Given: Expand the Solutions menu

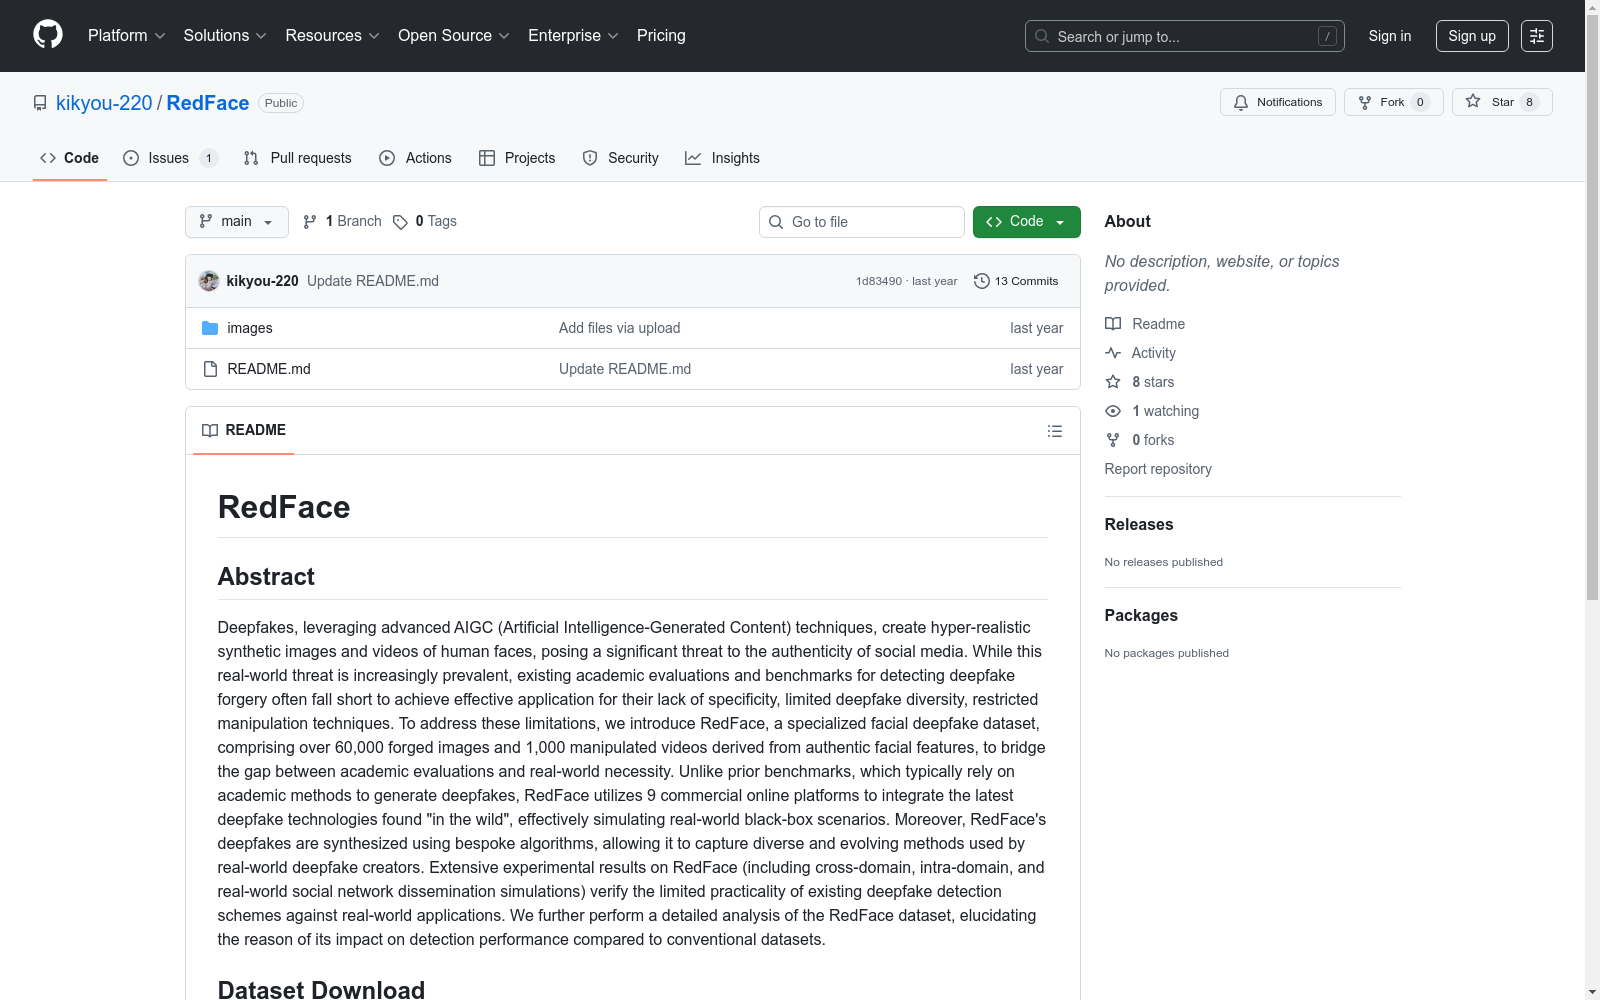Looking at the screenshot, I should (x=225, y=35).
